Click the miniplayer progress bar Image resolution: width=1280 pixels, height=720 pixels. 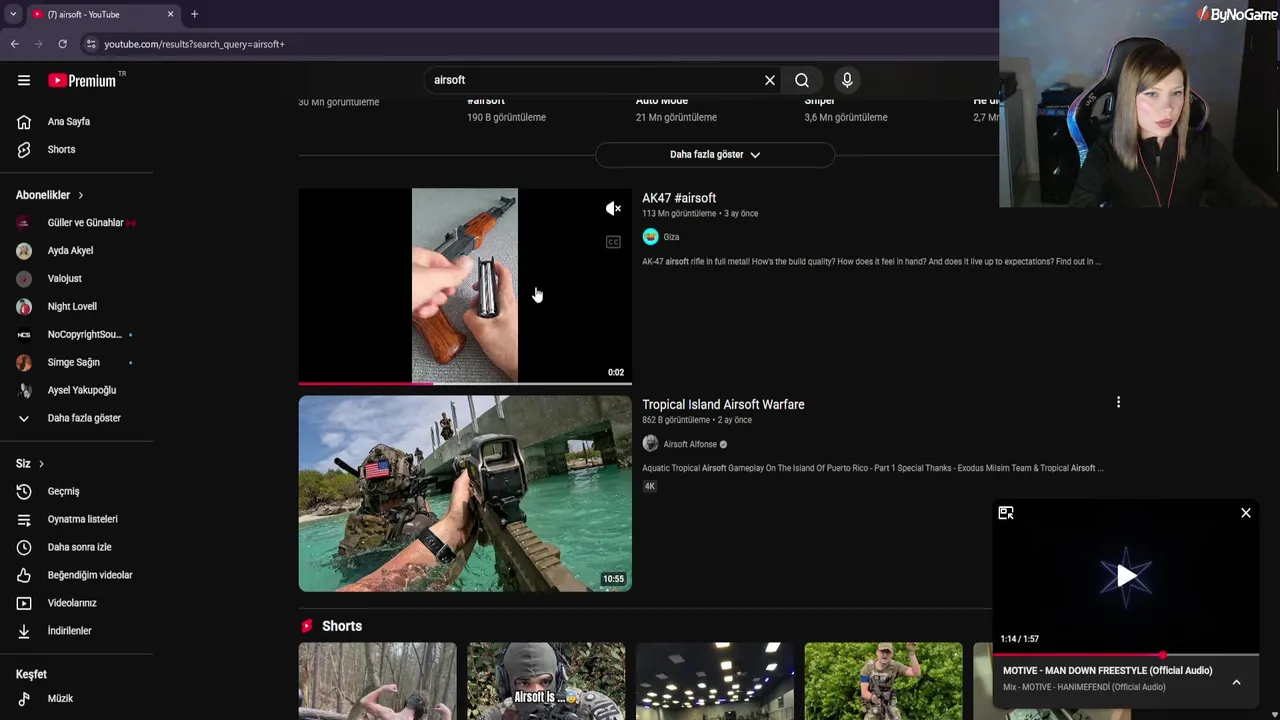(x=1126, y=655)
